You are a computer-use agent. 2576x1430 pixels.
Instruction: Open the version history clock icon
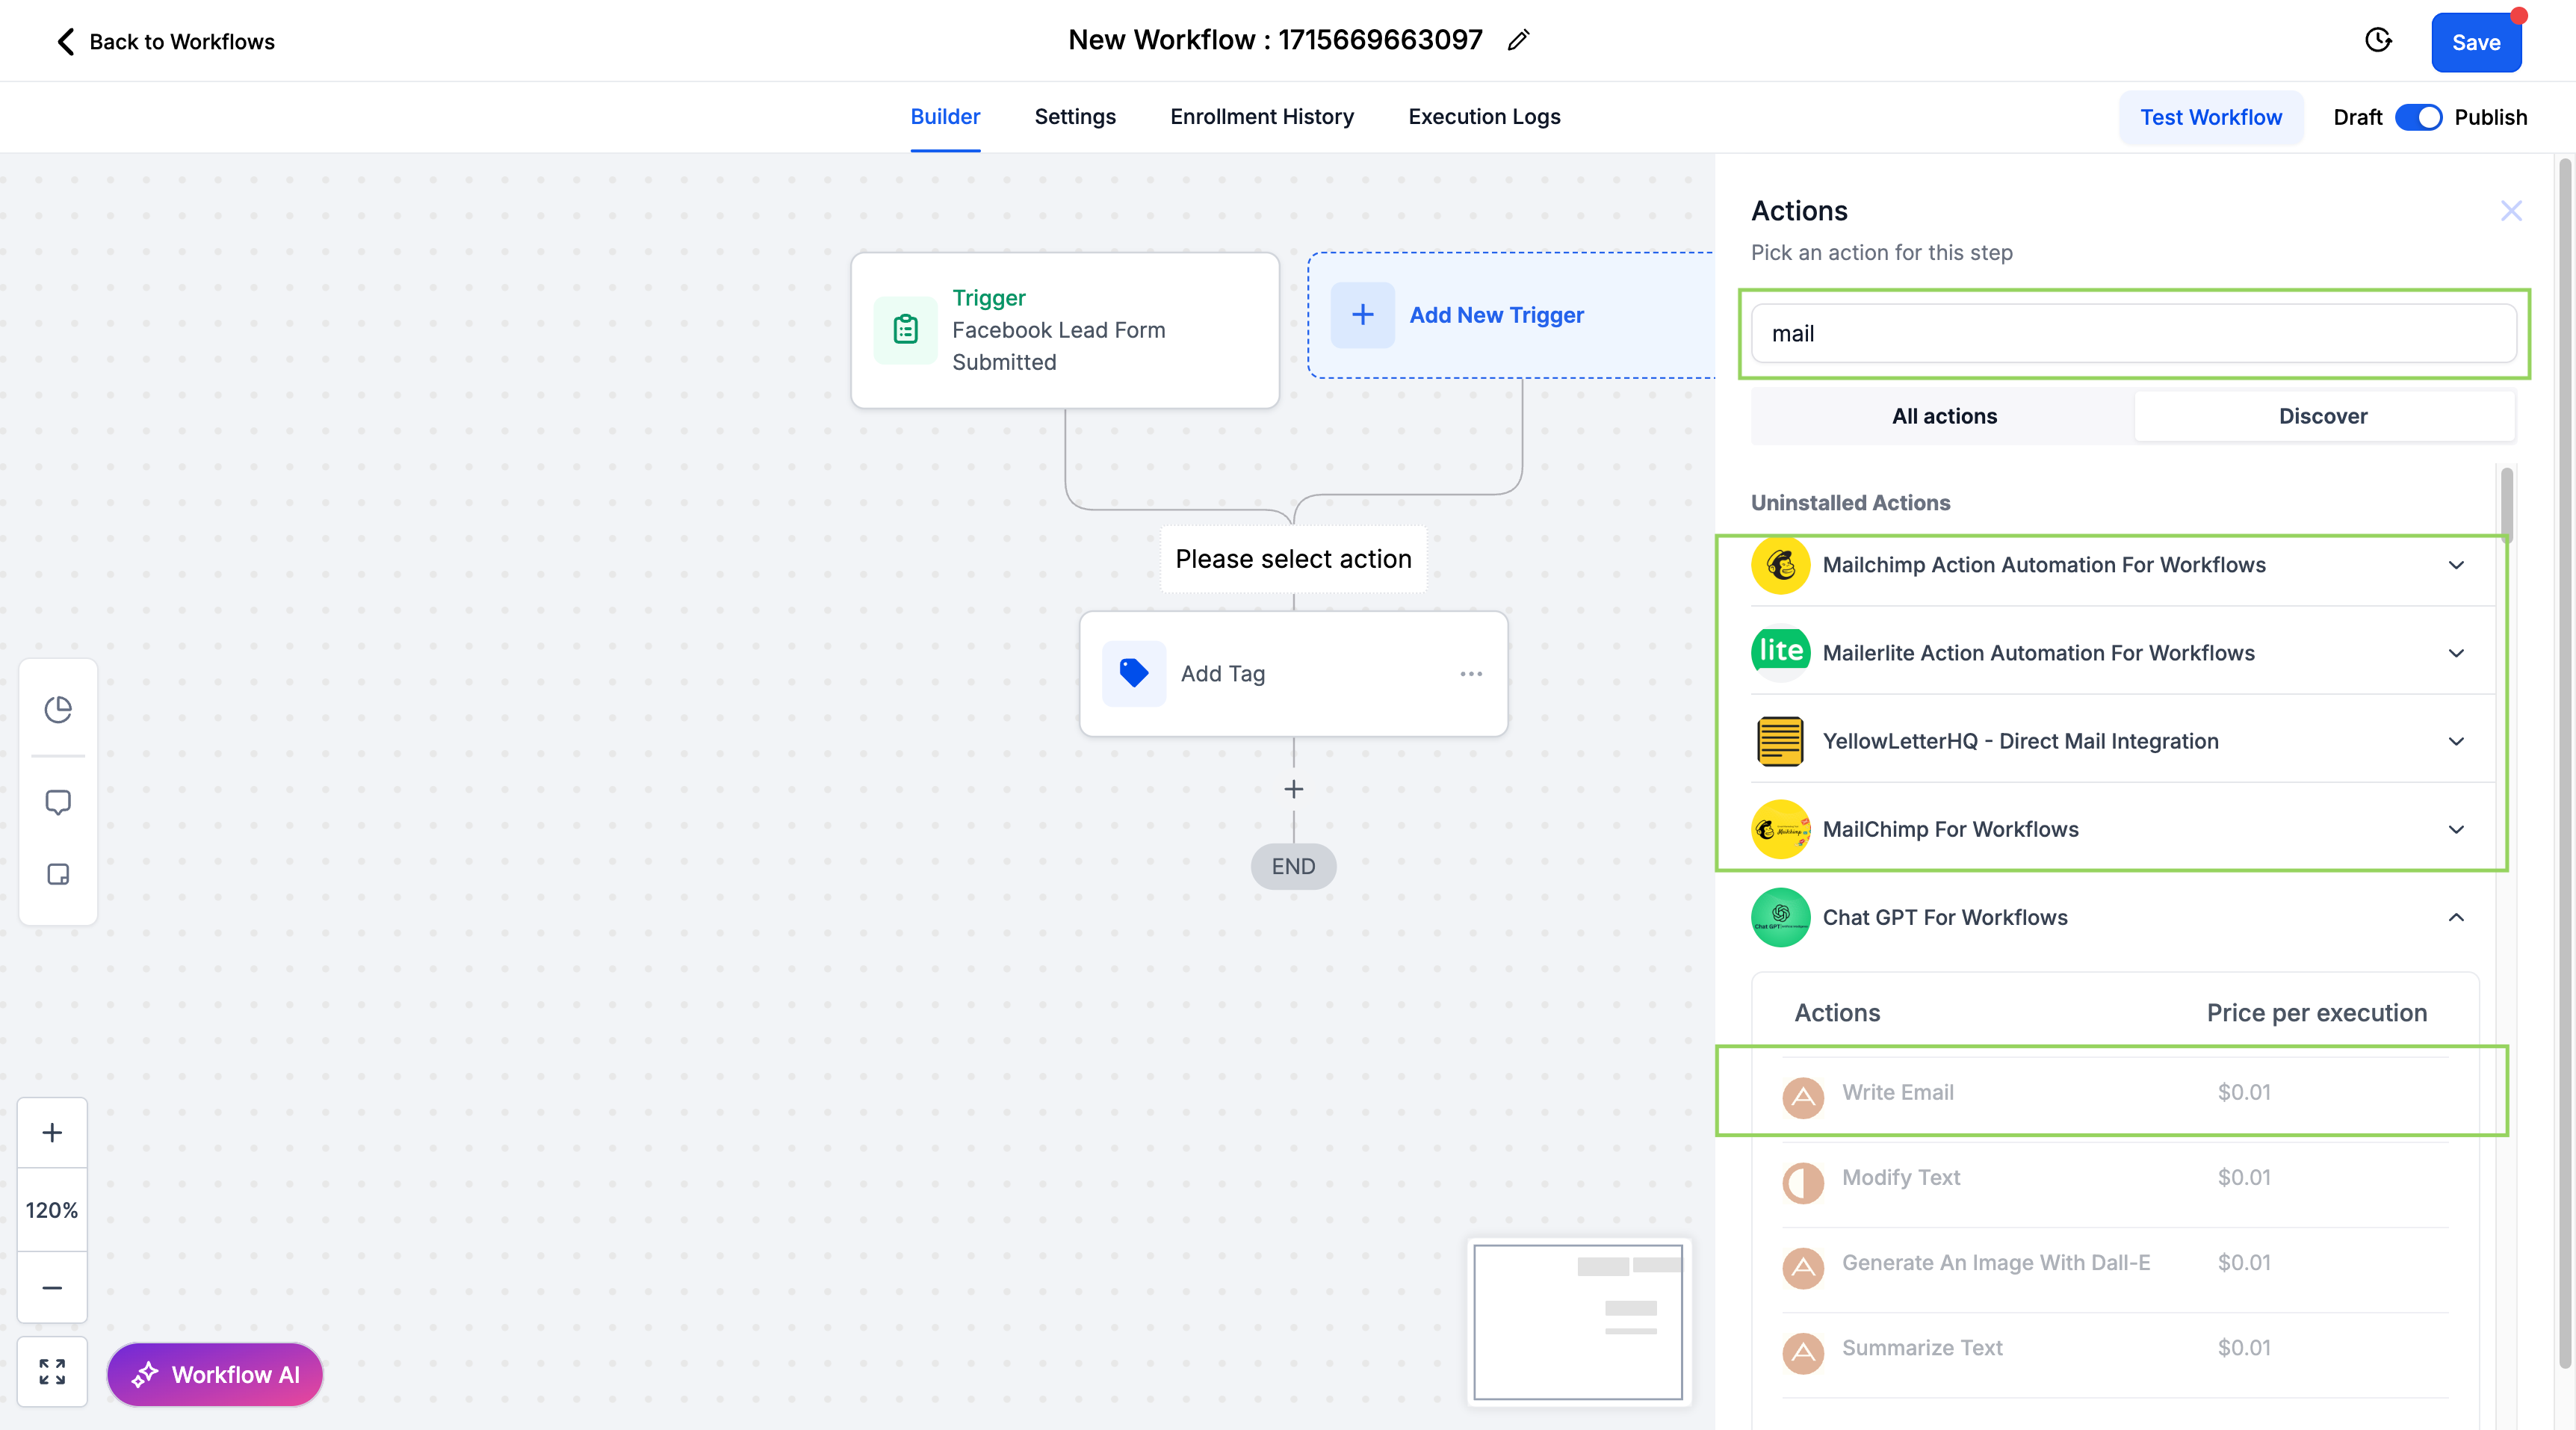coord(2378,40)
